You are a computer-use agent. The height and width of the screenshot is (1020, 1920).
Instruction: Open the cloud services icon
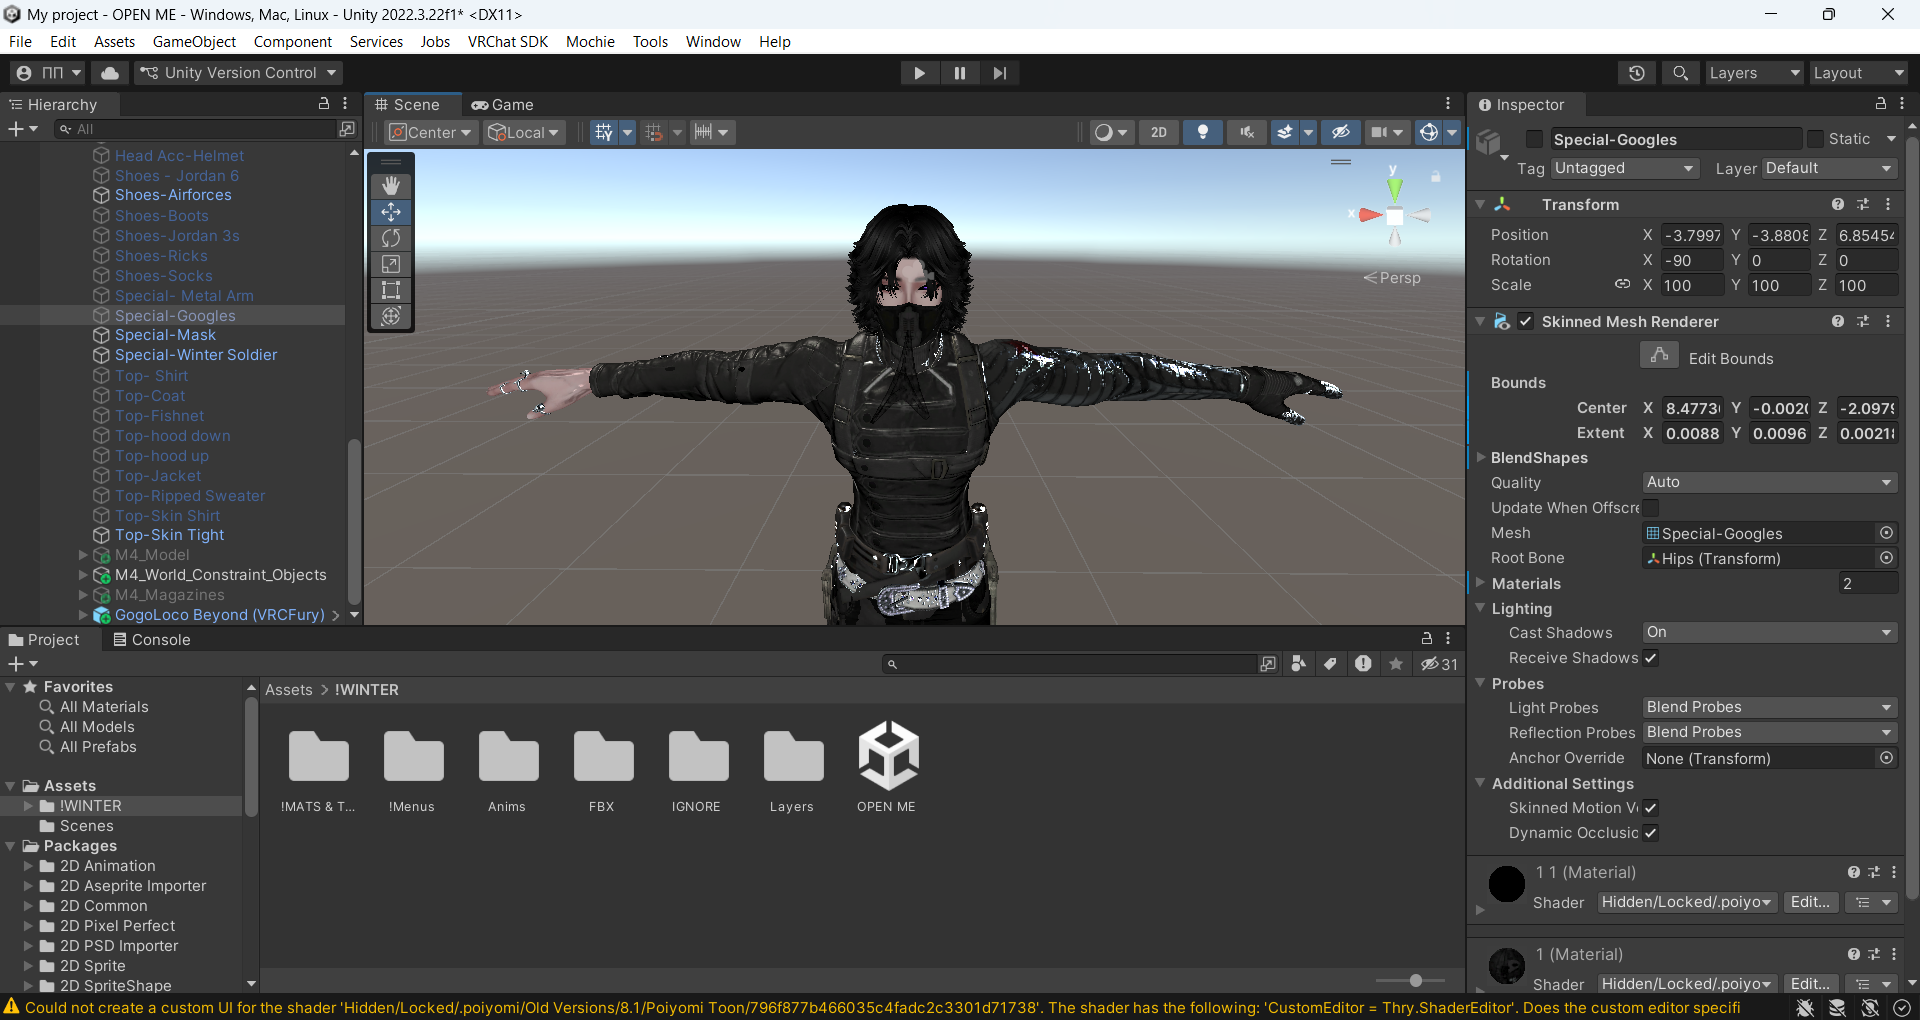[110, 73]
